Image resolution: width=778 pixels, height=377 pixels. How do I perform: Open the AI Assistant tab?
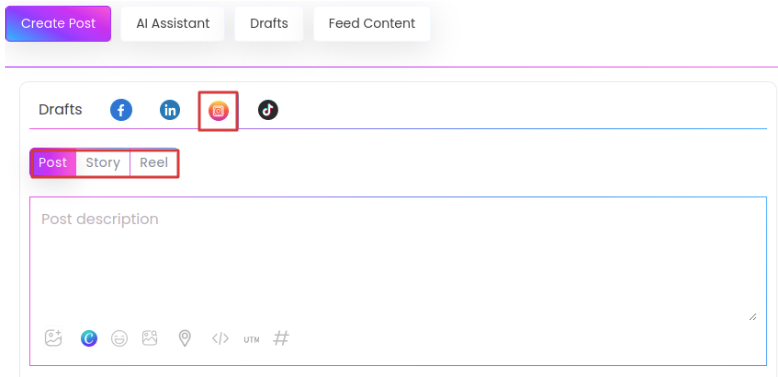173,24
